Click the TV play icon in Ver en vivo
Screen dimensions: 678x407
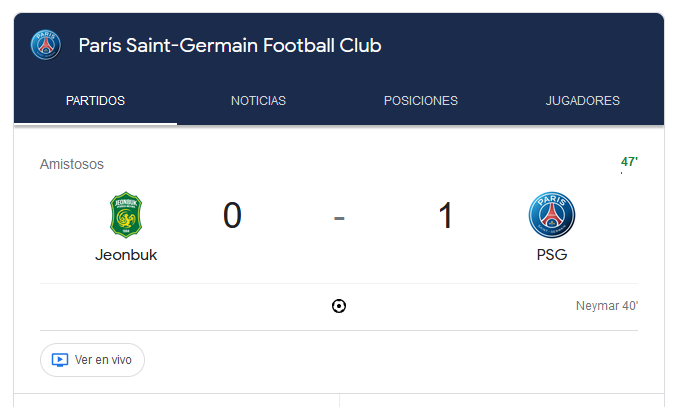pos(60,360)
